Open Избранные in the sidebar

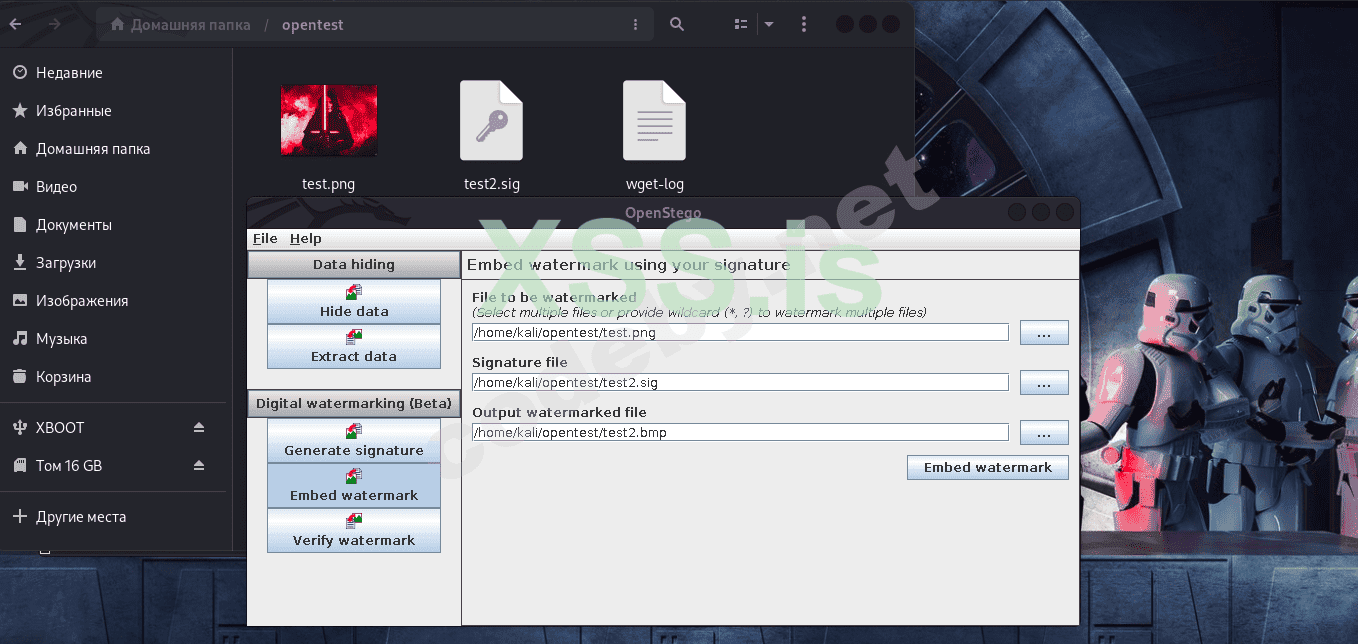coord(116,111)
